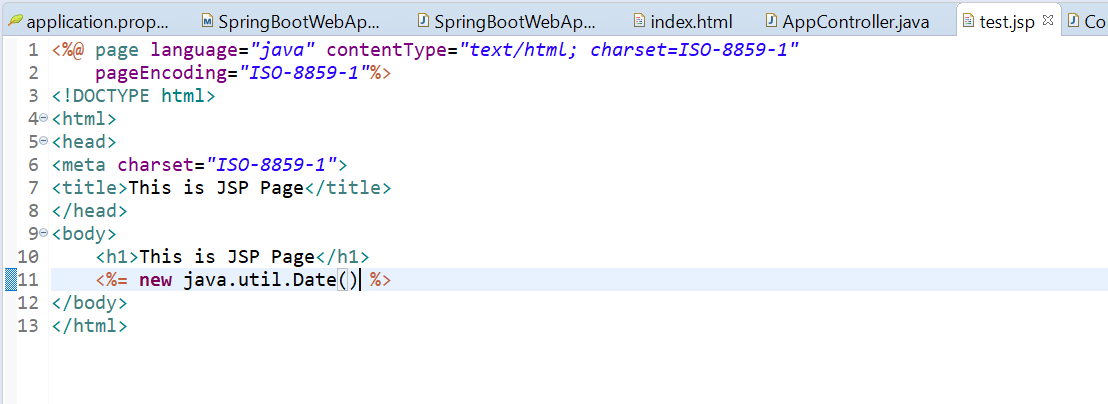1108x404 pixels.
Task: Click the HTML file icon on index.html tab
Action: click(639, 21)
